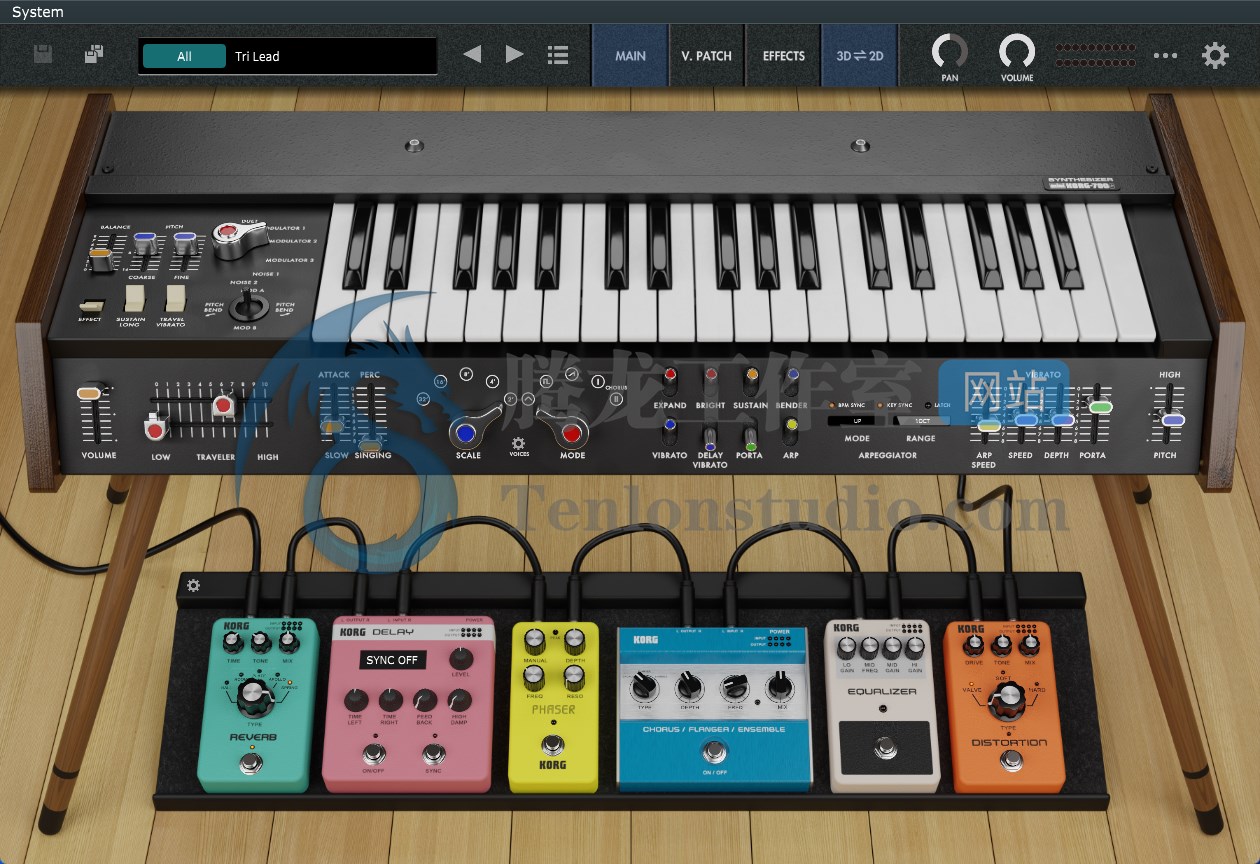Switch to the EFFECTS tab

click(x=783, y=55)
